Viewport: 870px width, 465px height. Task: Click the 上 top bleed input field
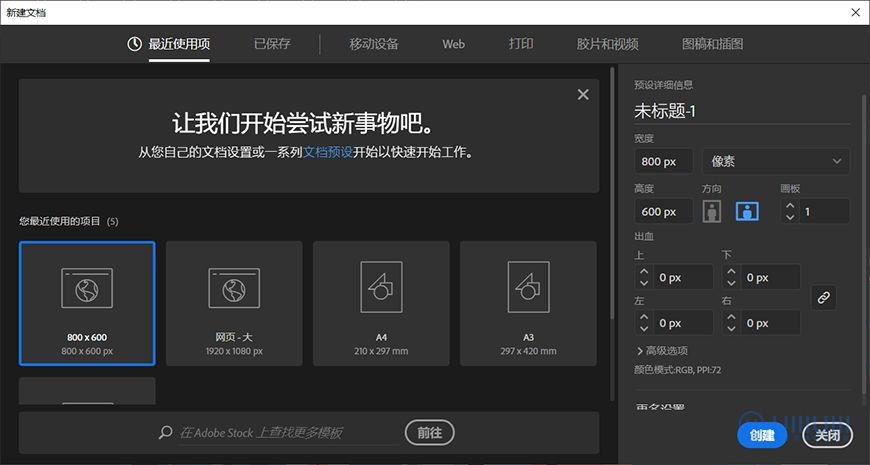[682, 277]
